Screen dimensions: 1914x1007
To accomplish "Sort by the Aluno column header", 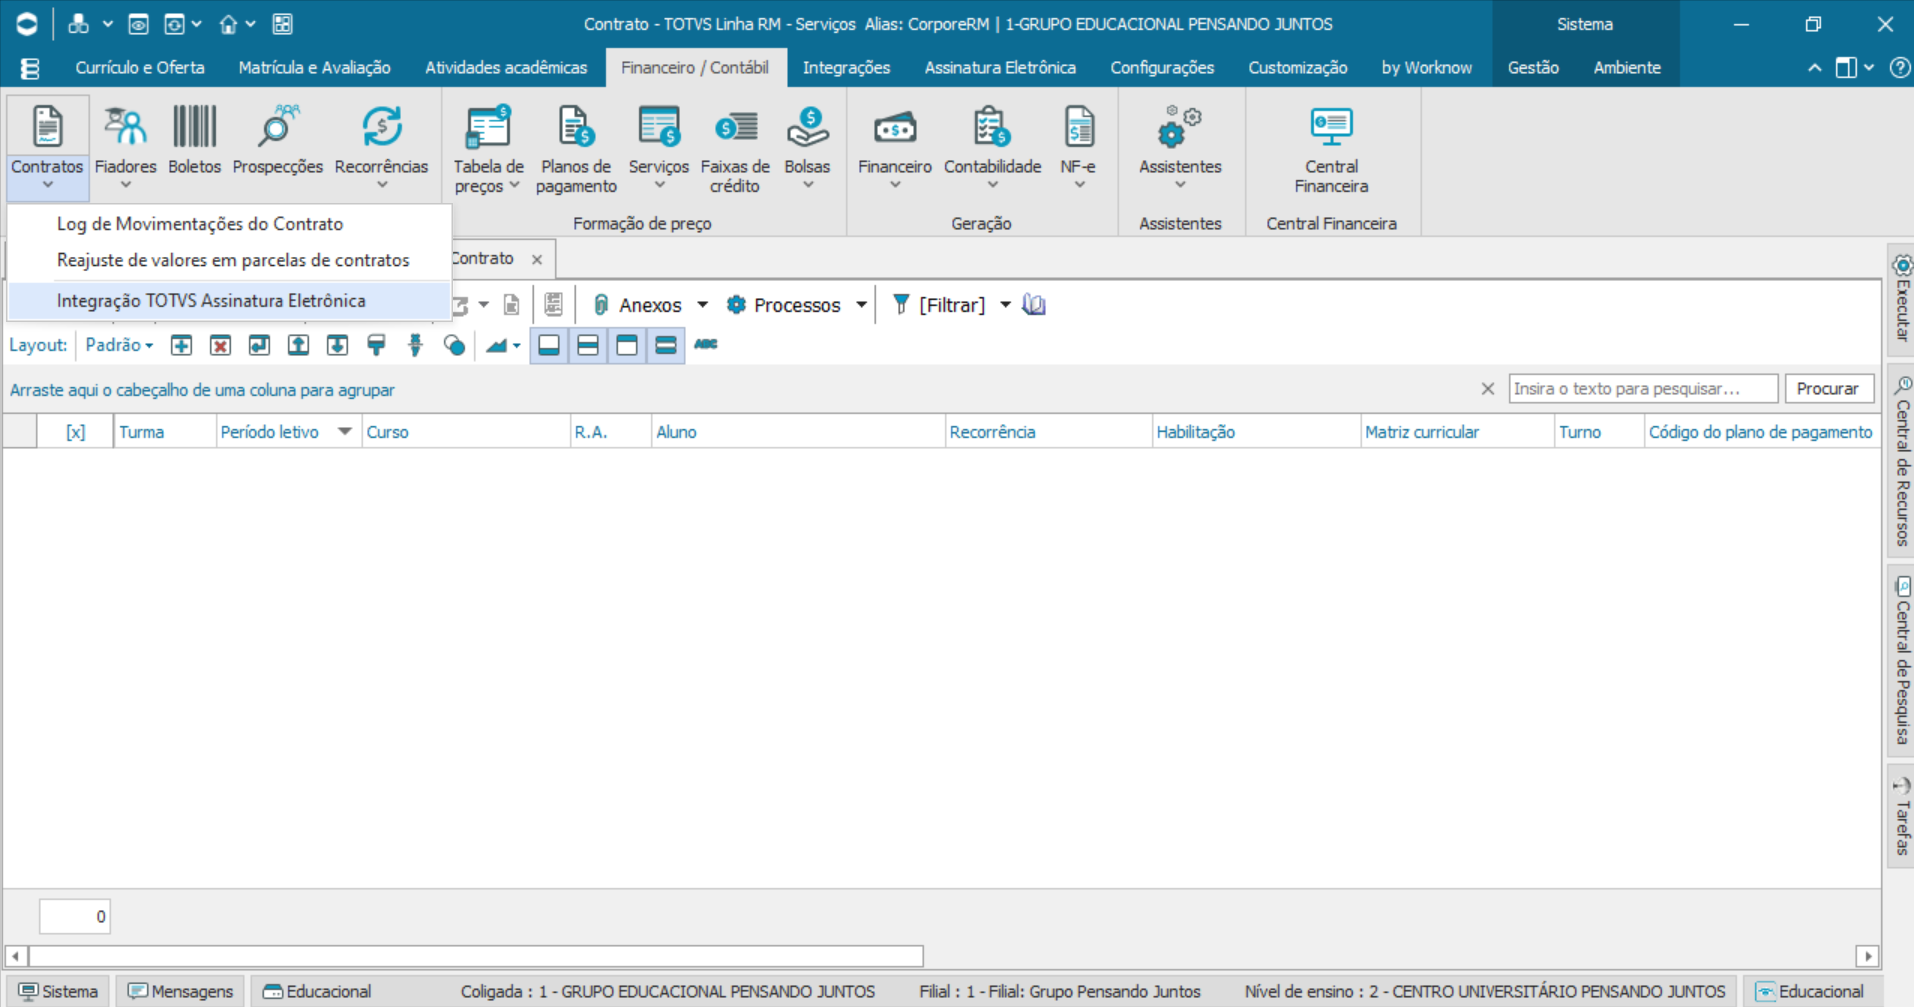I will pos(797,432).
